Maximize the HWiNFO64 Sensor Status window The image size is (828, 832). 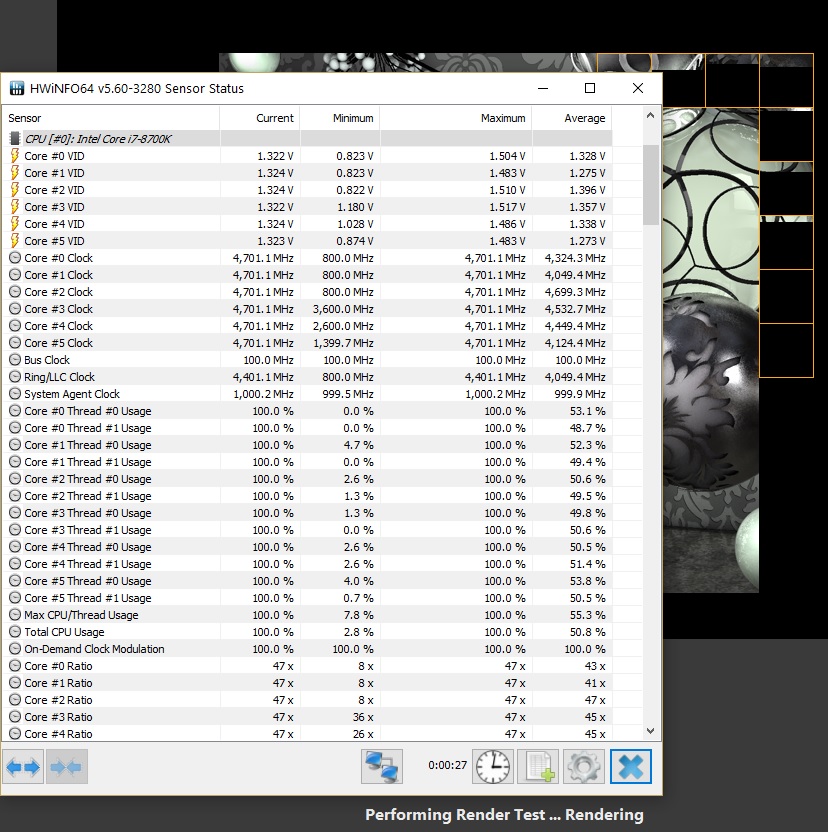coord(590,88)
